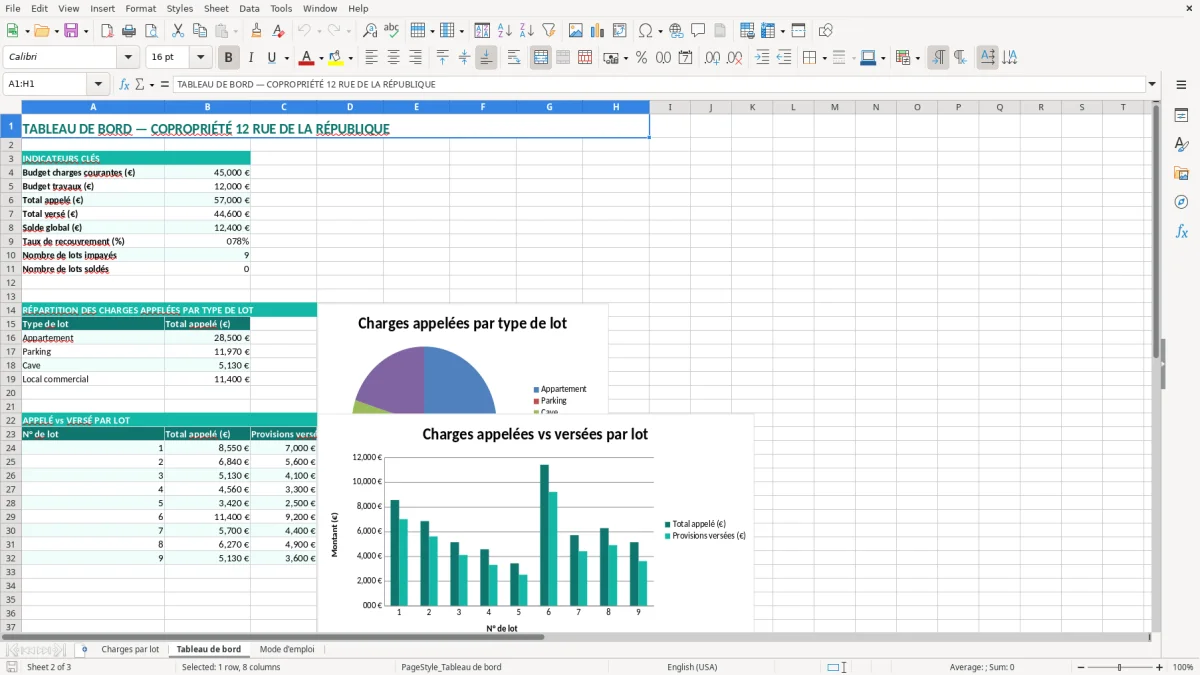This screenshot has height=675, width=1200.
Task: Toggle Merge and Center Cells
Action: click(541, 58)
